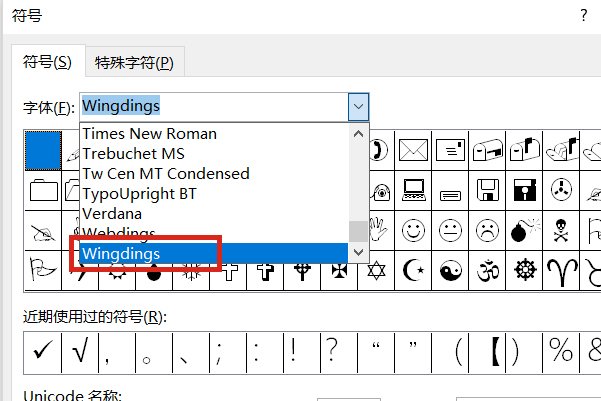This screenshot has width=601, height=401.
Task: Select the neutral face symbol
Action: pos(450,231)
